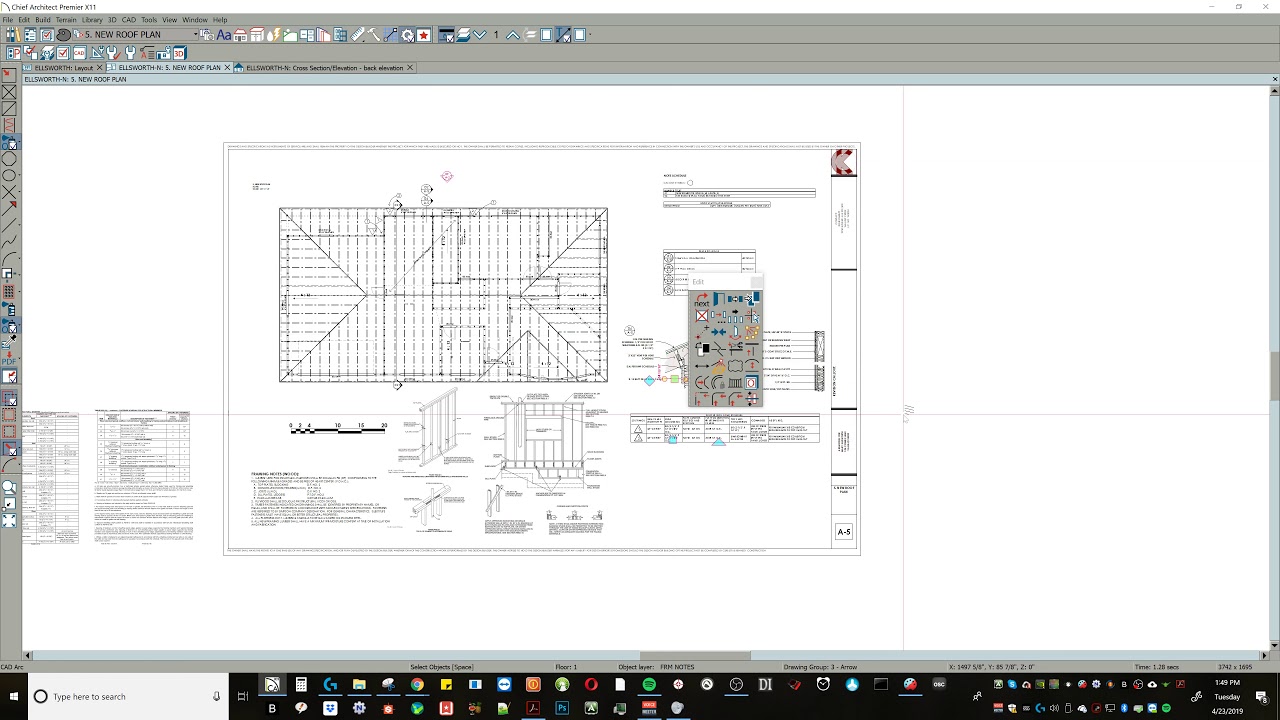Click the terrain landscape tool icon
Screen dimensions: 1280x720
click(x=290, y=35)
